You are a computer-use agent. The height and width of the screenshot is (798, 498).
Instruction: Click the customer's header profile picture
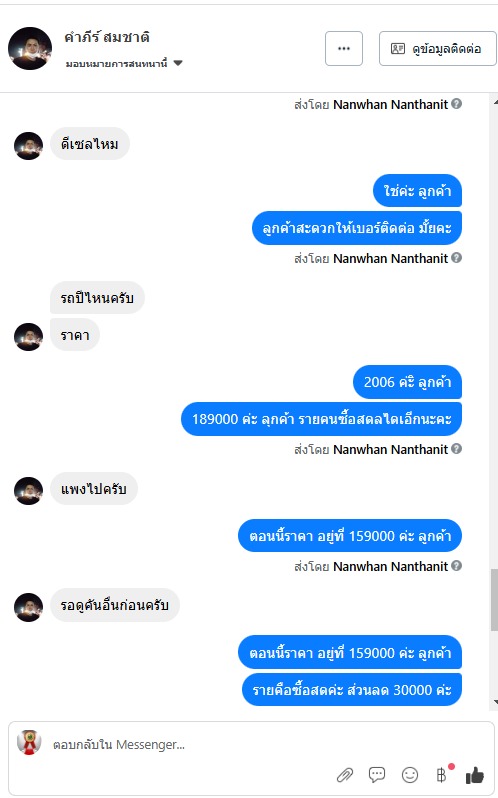[x=30, y=48]
